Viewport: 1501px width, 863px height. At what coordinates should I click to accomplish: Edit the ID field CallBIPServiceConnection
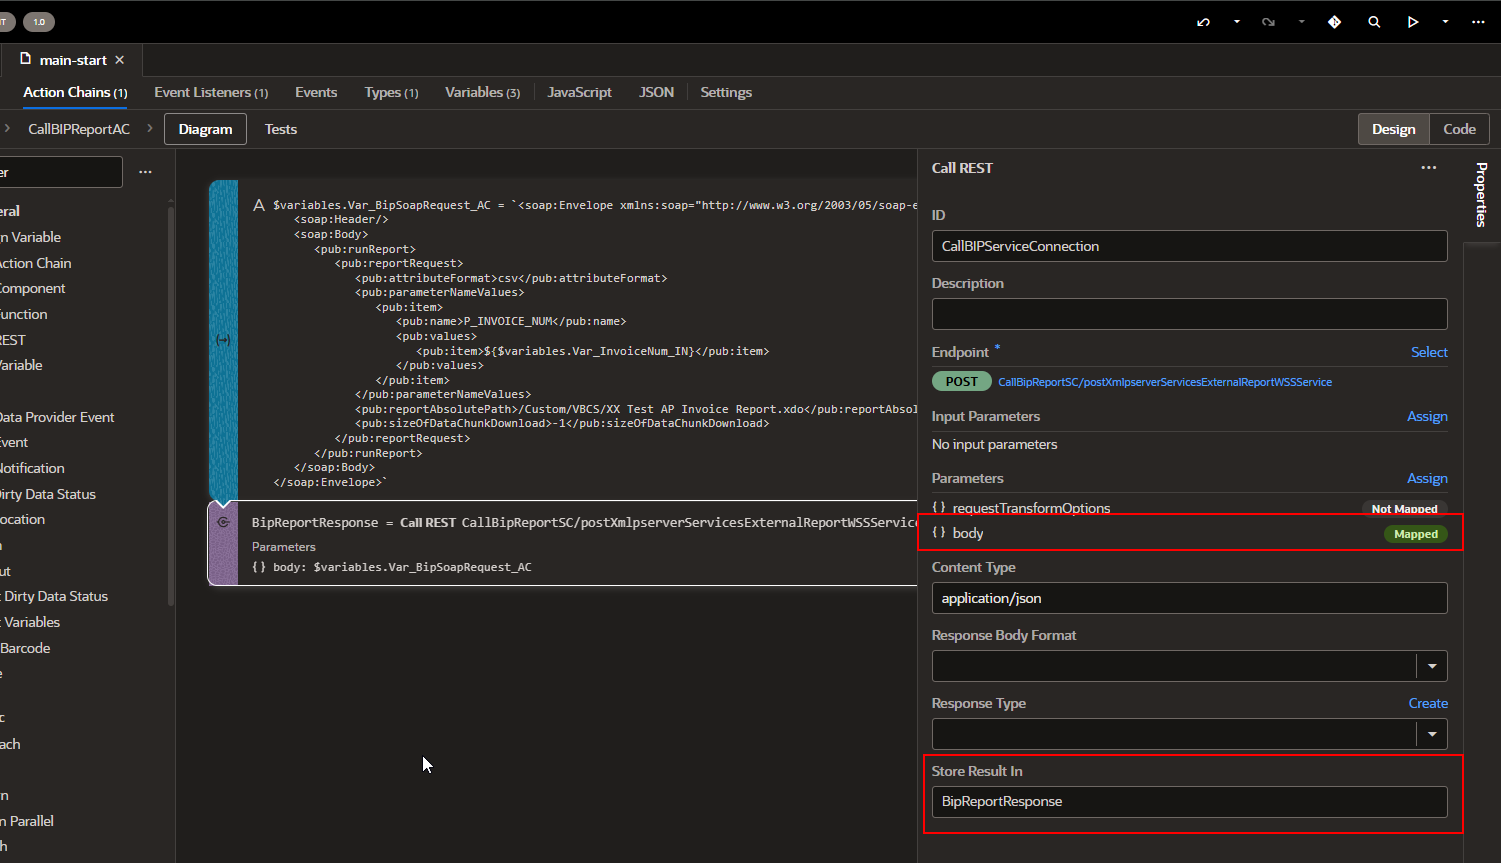1189,246
